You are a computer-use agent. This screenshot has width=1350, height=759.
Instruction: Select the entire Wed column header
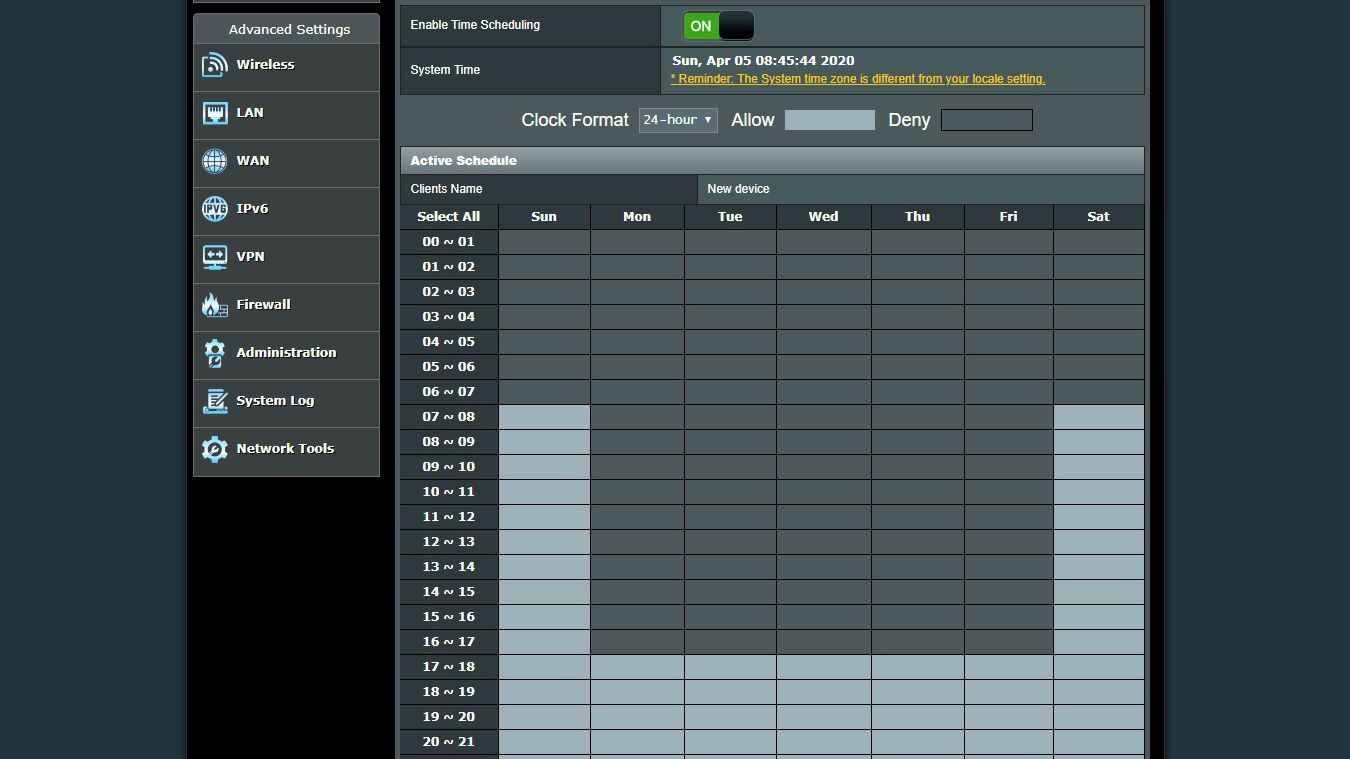tap(823, 217)
